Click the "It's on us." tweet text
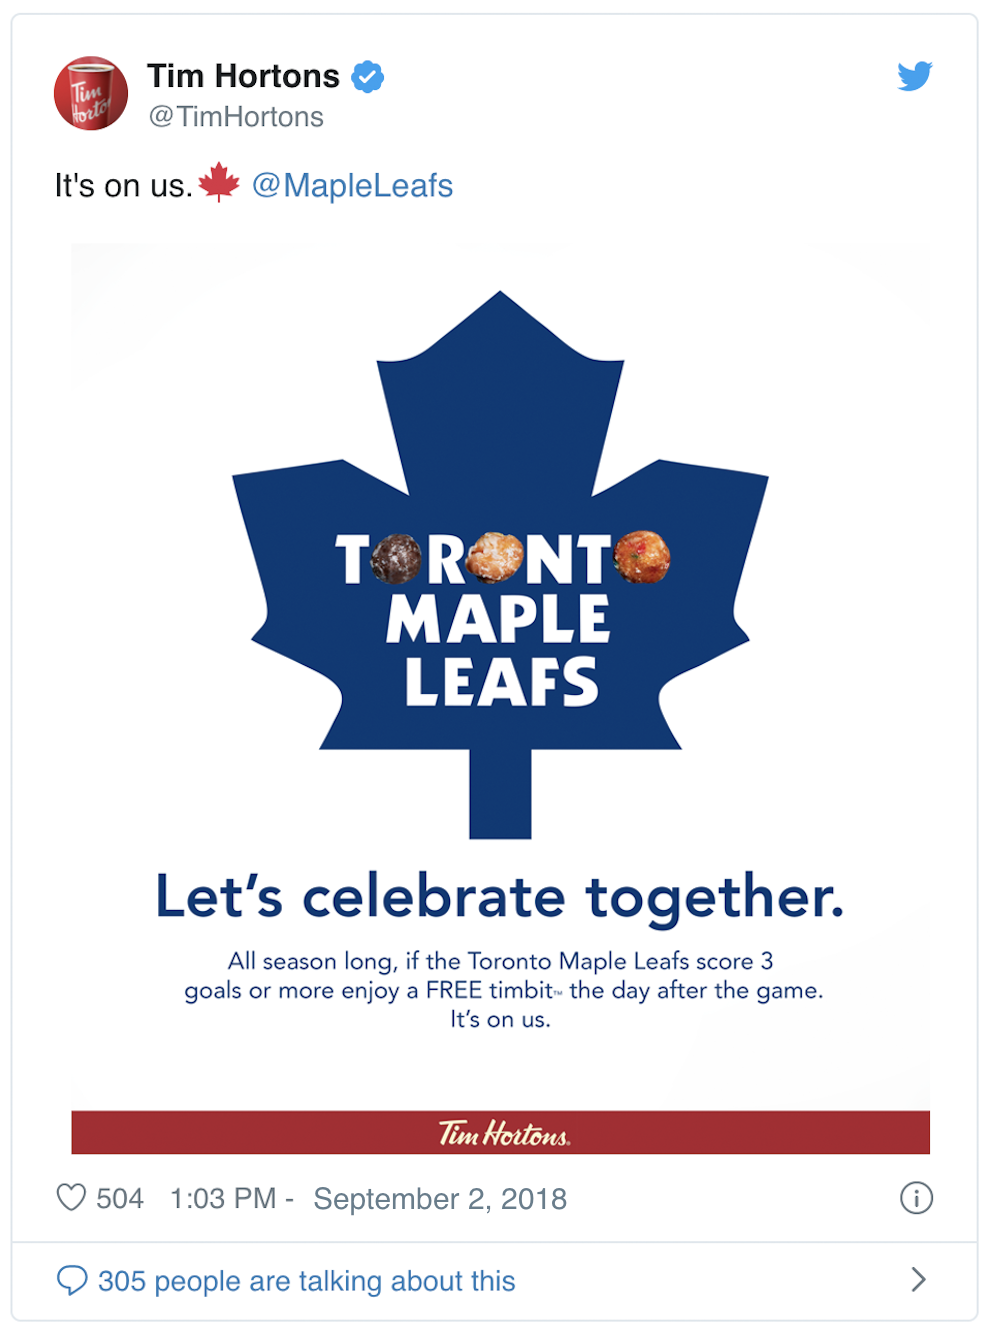986x1328 pixels. click(x=123, y=185)
